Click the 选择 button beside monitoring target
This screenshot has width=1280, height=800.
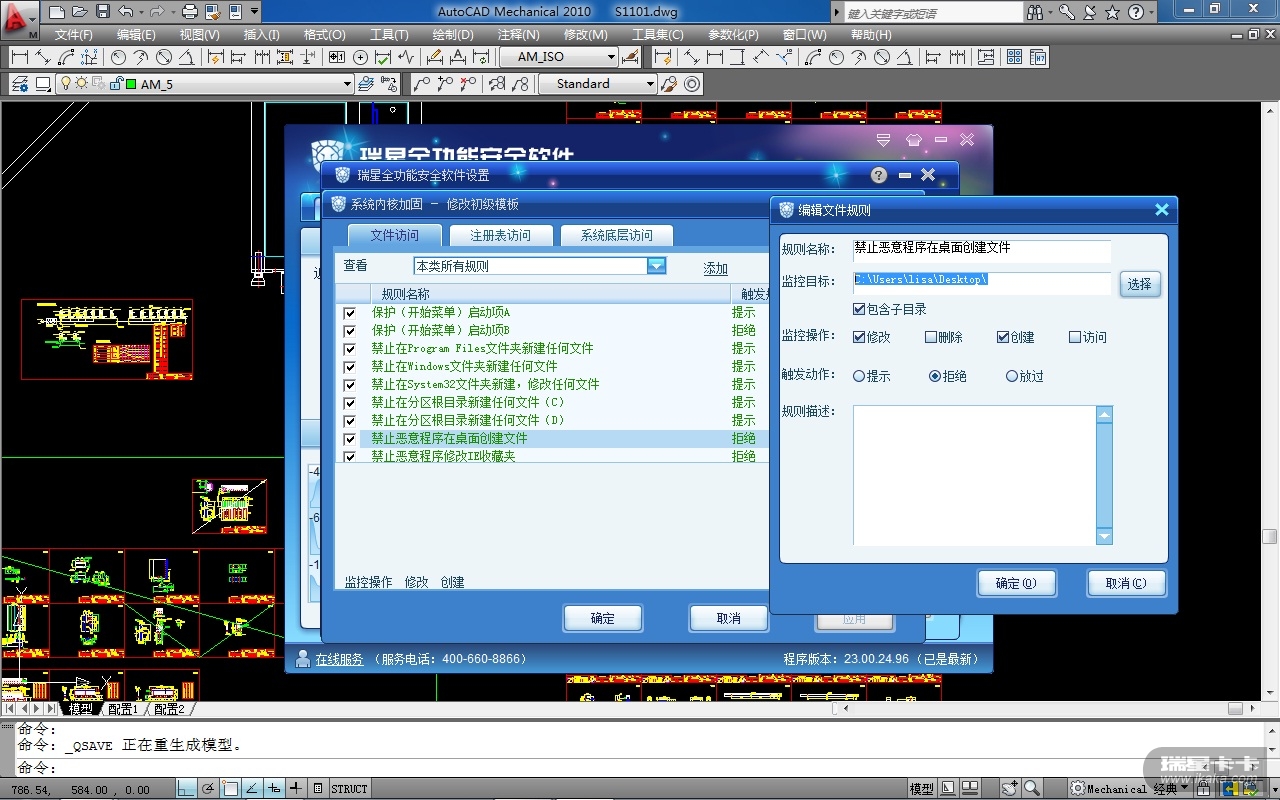[x=1139, y=284]
